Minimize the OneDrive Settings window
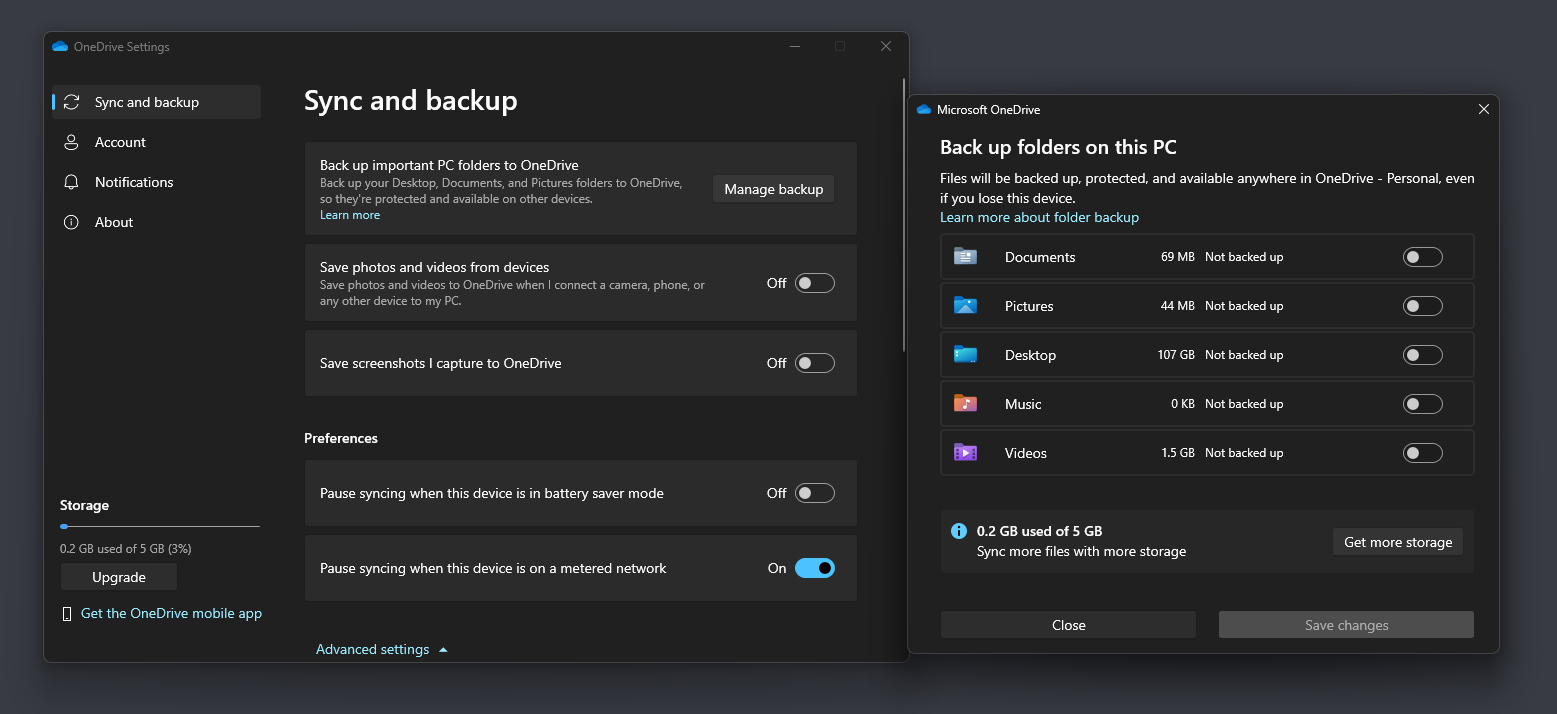Image resolution: width=1557 pixels, height=714 pixels. (x=794, y=46)
